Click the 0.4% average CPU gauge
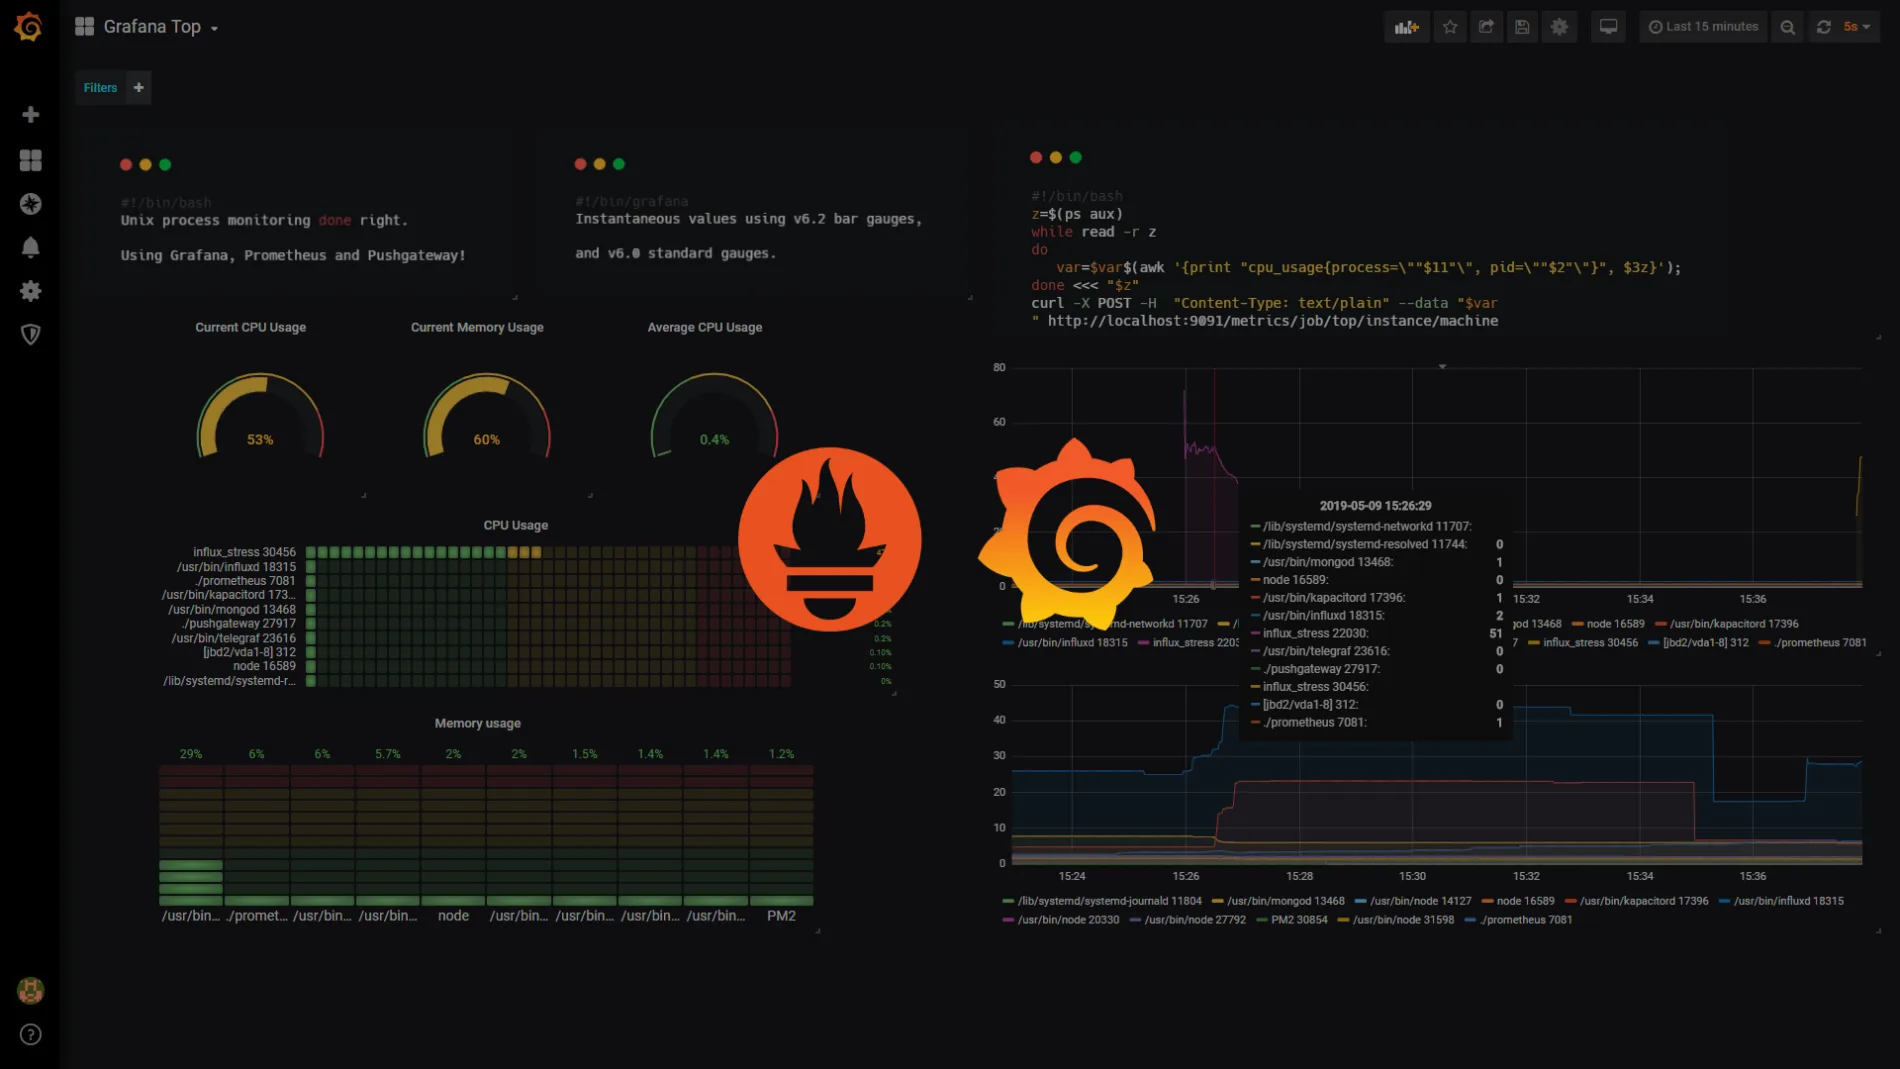The width and height of the screenshot is (1900, 1069). pos(714,440)
